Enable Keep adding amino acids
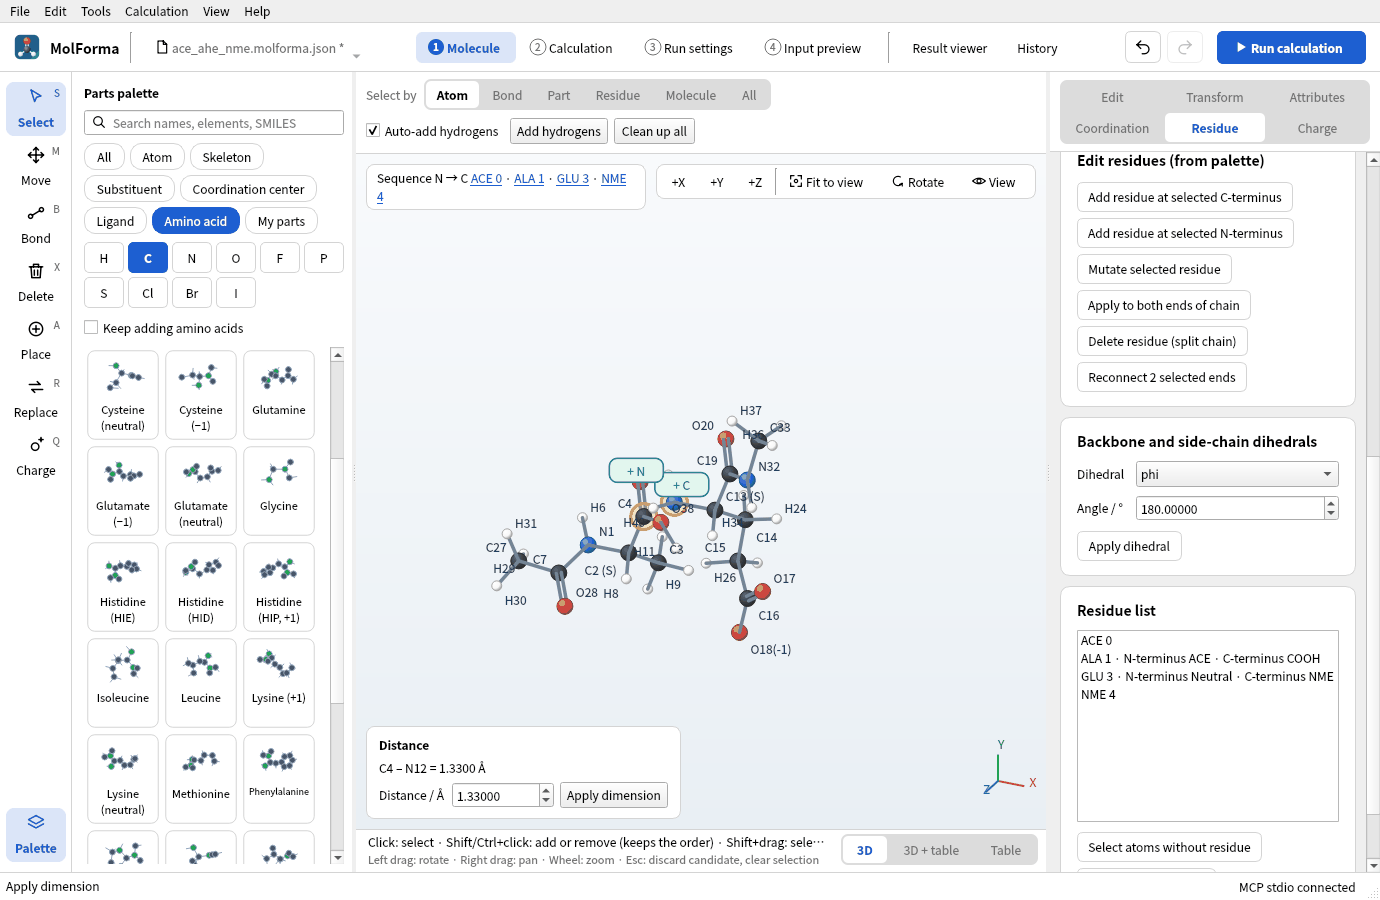The image size is (1380, 900). click(91, 328)
